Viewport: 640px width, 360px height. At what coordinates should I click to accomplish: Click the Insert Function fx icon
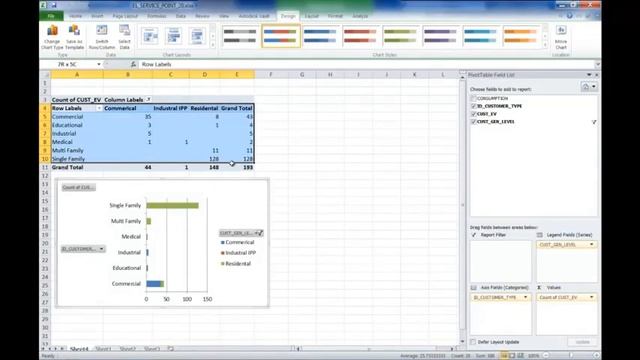coord(133,64)
